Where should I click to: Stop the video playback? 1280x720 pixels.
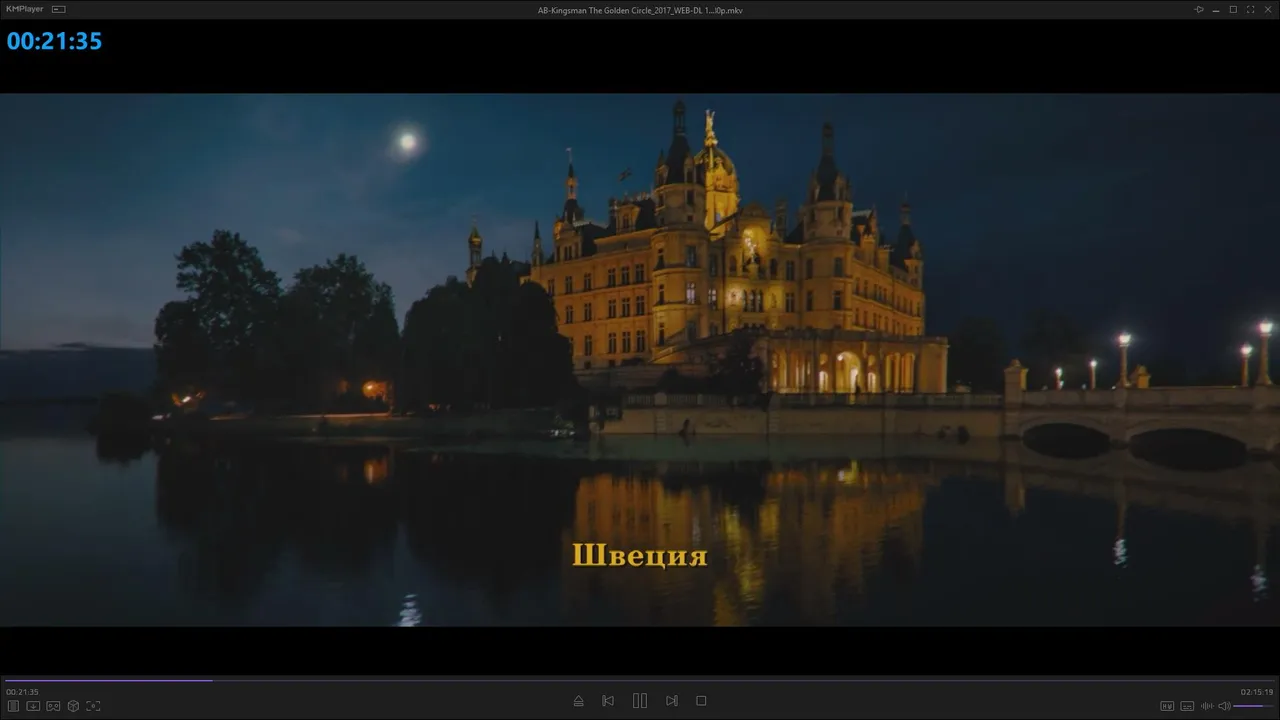pos(701,701)
